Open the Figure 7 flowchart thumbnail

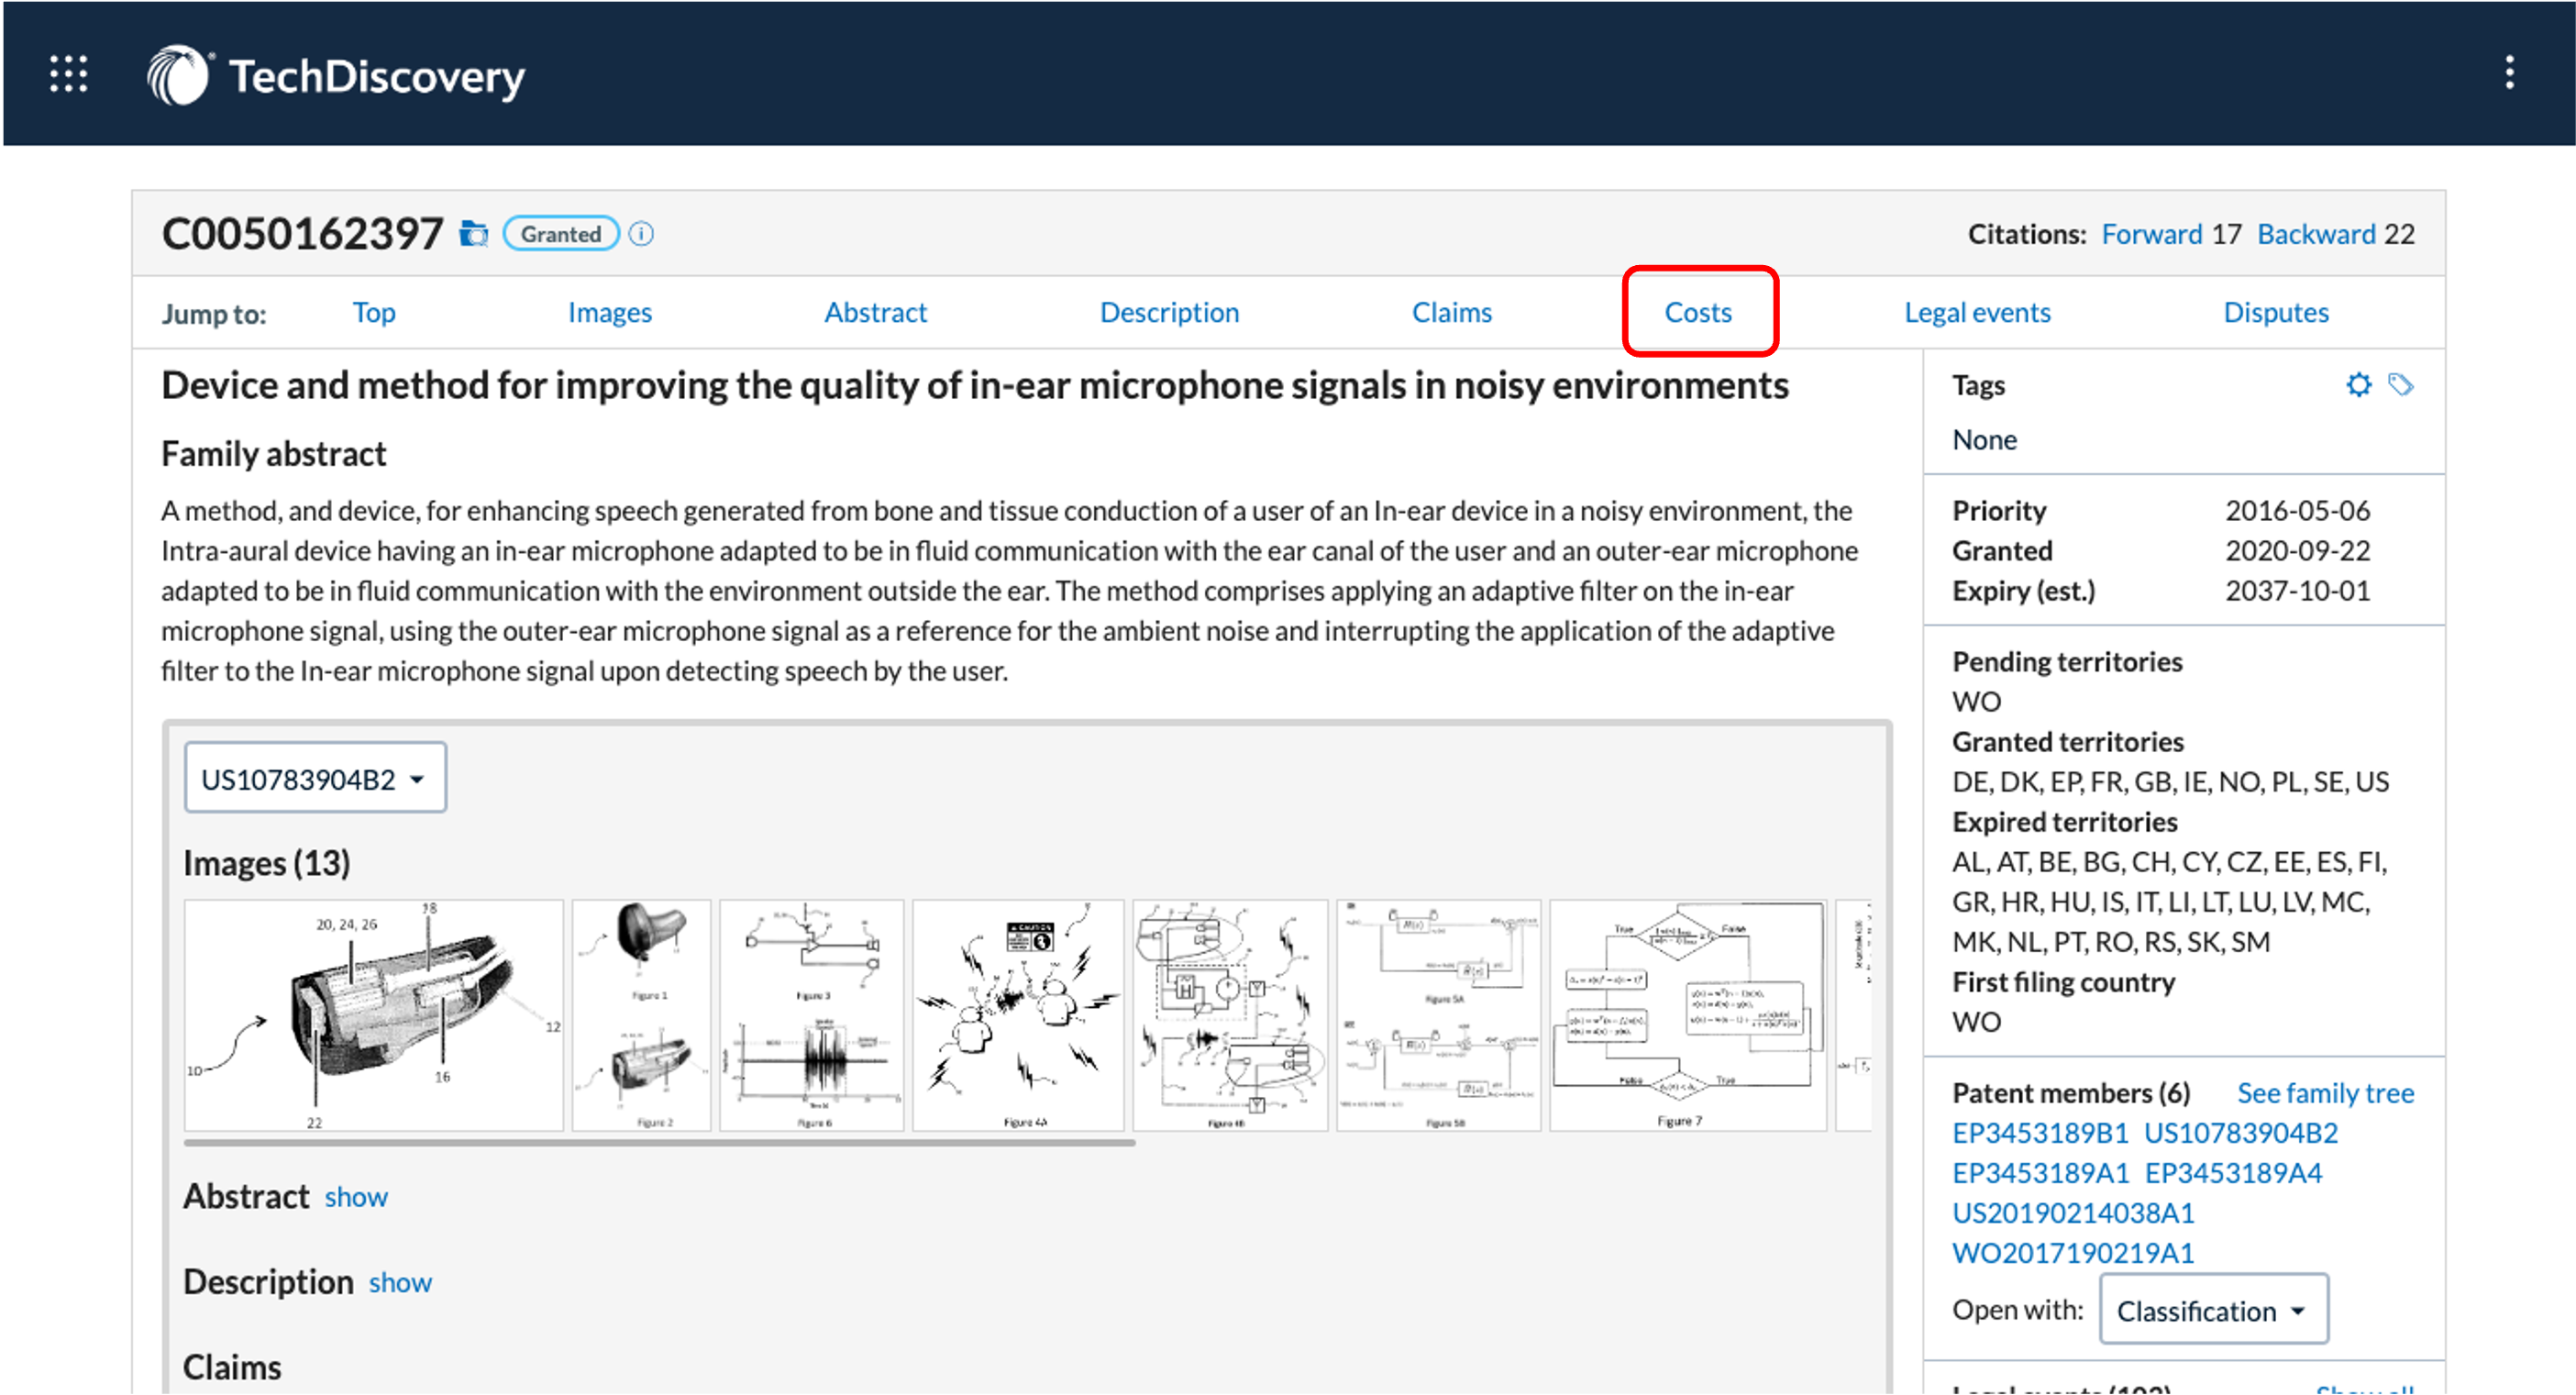pos(1687,1015)
